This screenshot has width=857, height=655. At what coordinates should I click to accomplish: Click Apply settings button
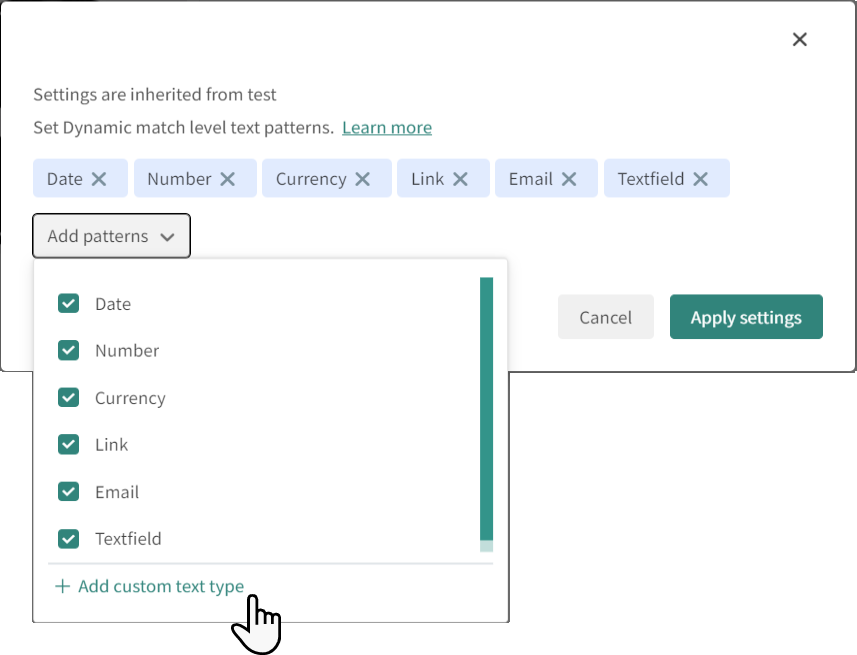point(746,317)
